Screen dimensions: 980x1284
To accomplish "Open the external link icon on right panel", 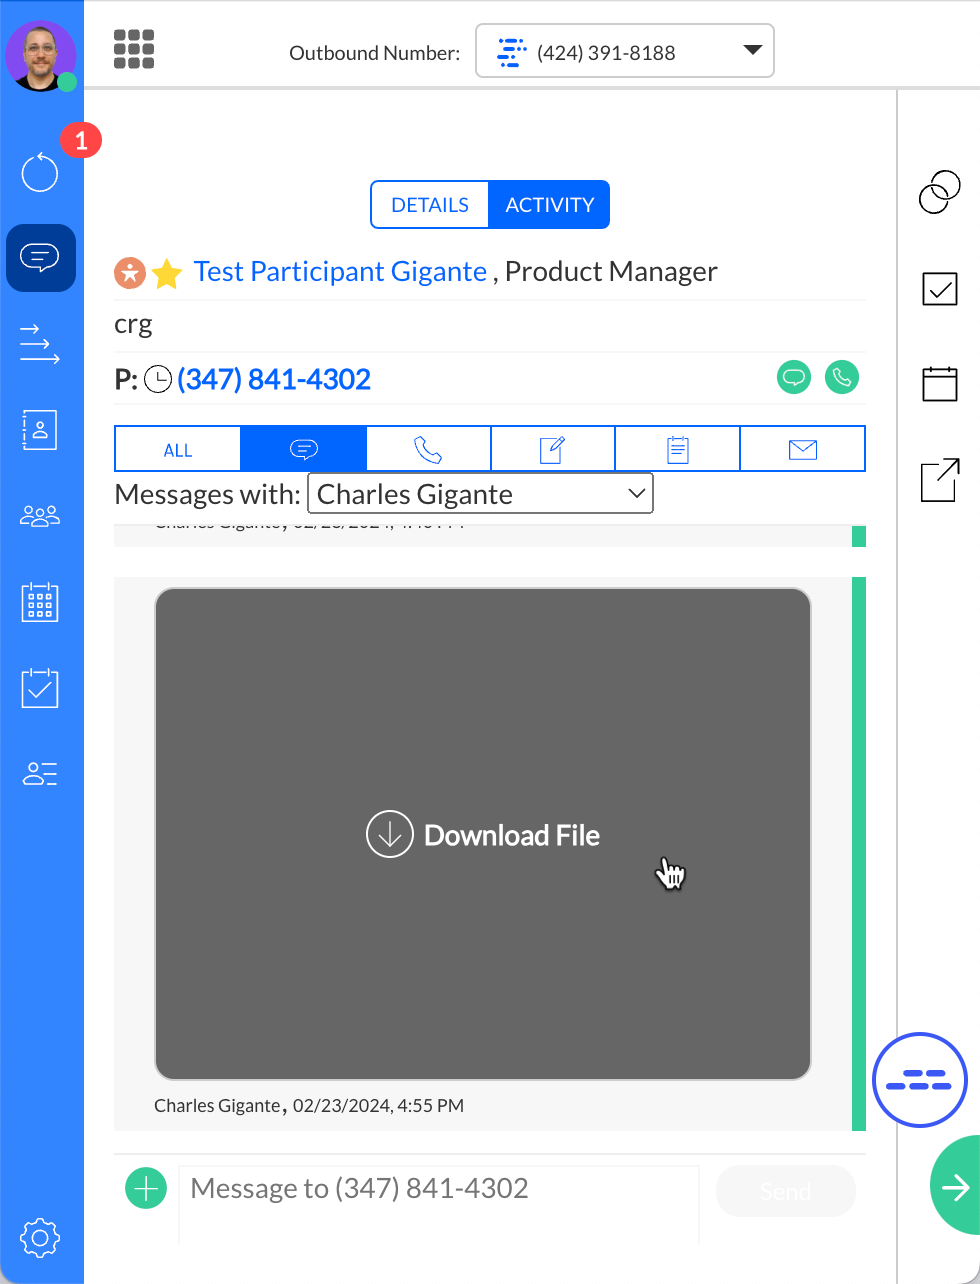I will pos(939,481).
